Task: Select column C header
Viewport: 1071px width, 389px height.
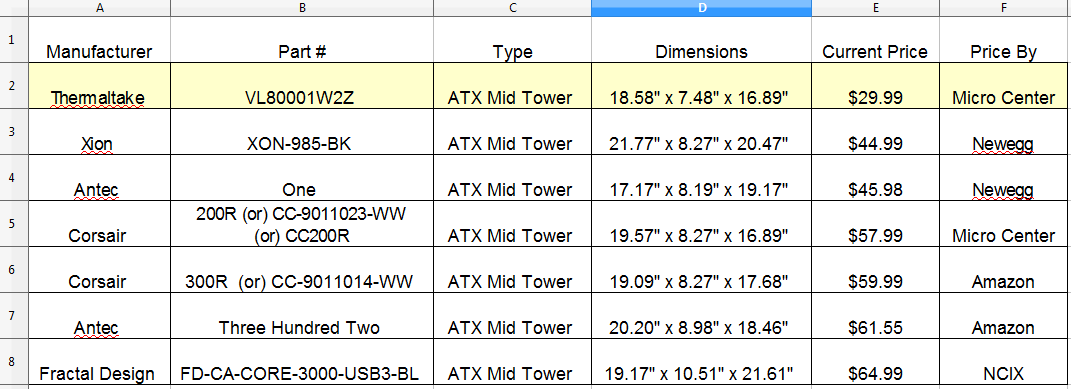Action: pos(512,8)
